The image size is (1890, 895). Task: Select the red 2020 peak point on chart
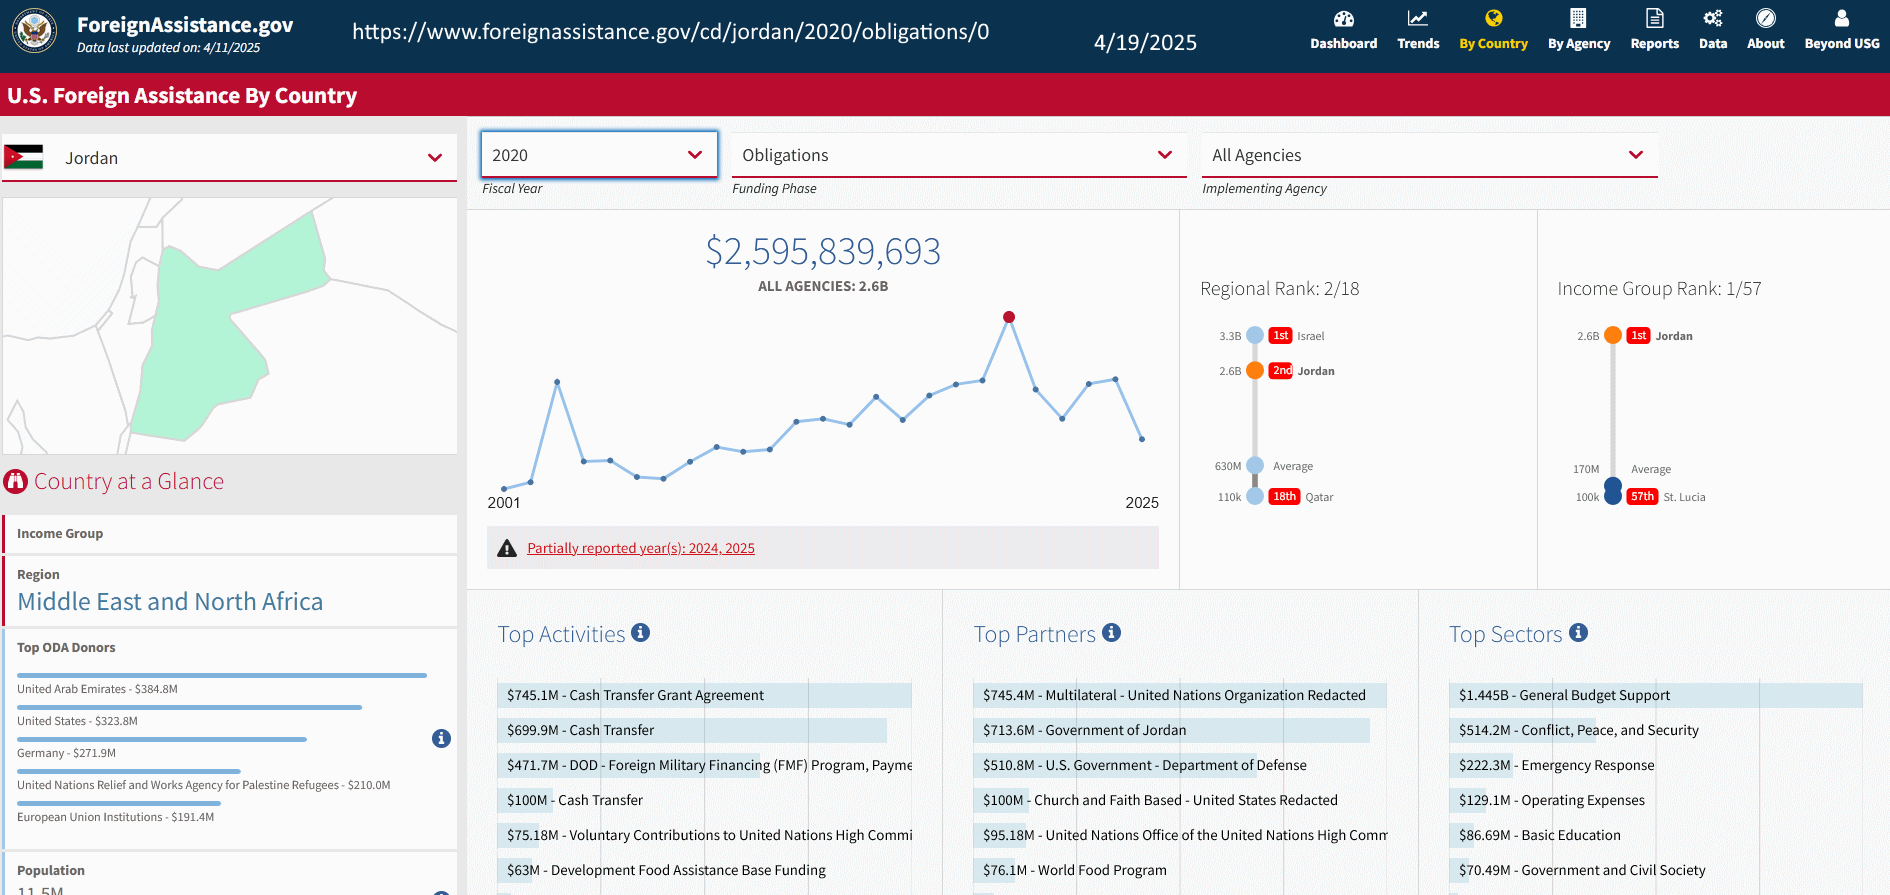[x=1009, y=317]
